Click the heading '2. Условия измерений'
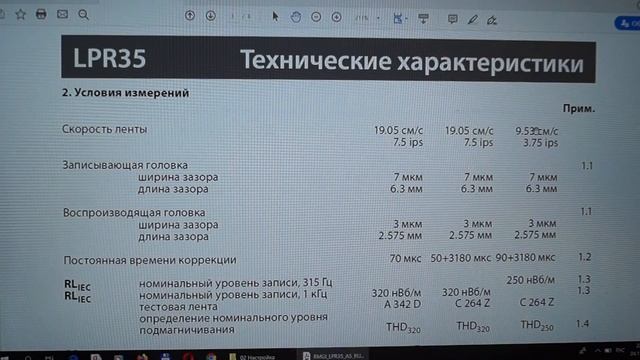 (126, 93)
